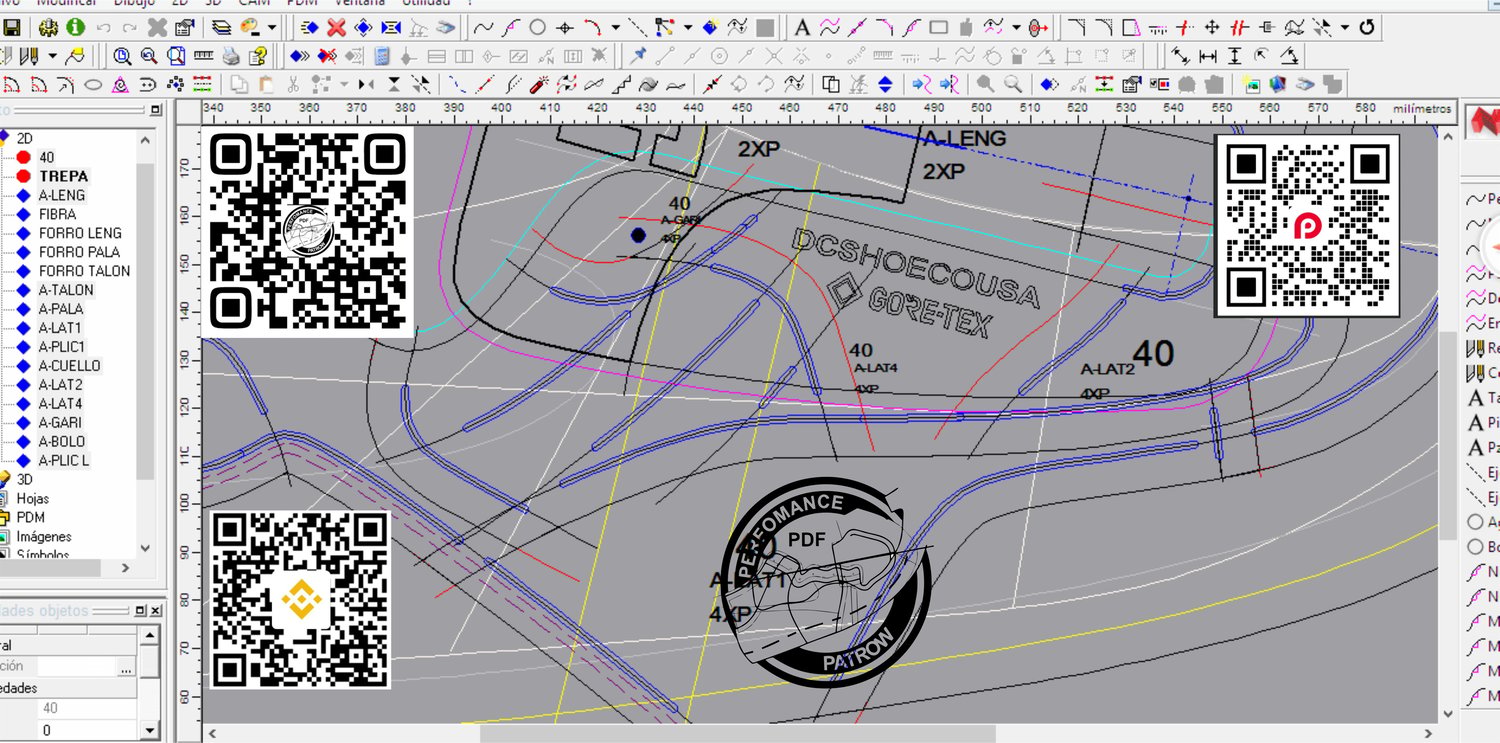Open the green information icon
The width and height of the screenshot is (1500, 743).
click(75, 27)
